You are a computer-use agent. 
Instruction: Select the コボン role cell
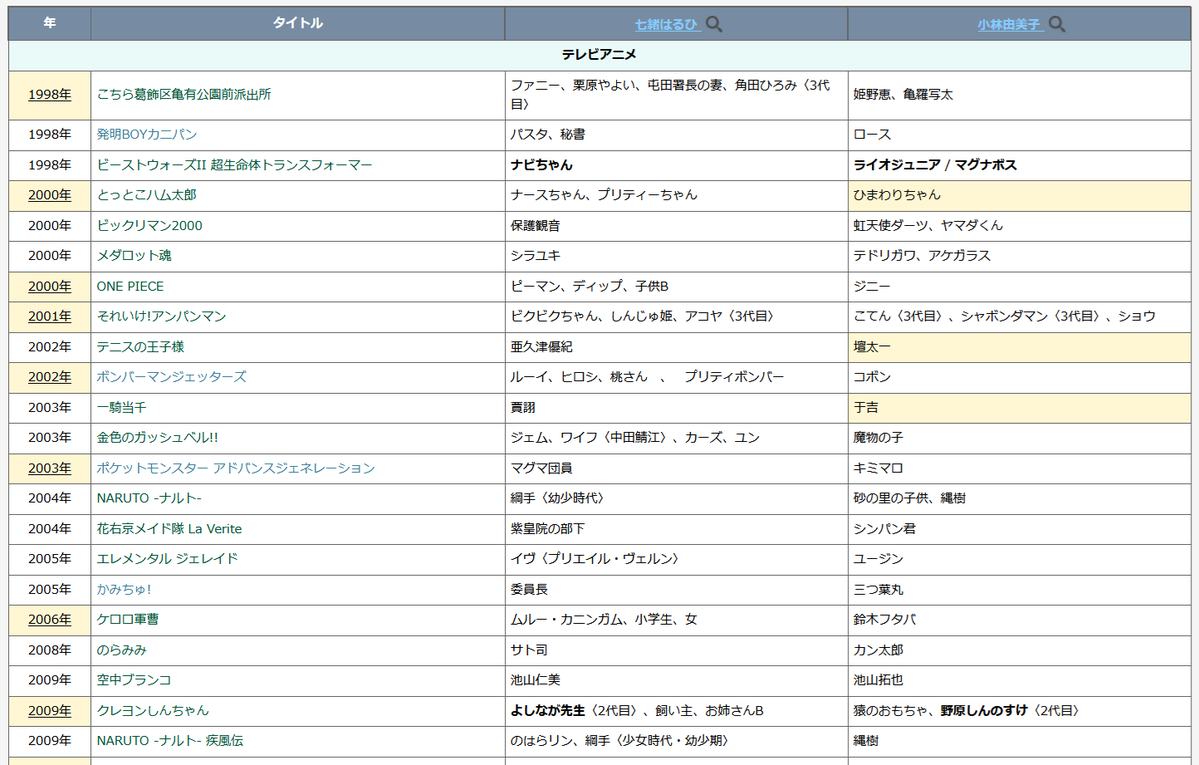tap(1019, 377)
